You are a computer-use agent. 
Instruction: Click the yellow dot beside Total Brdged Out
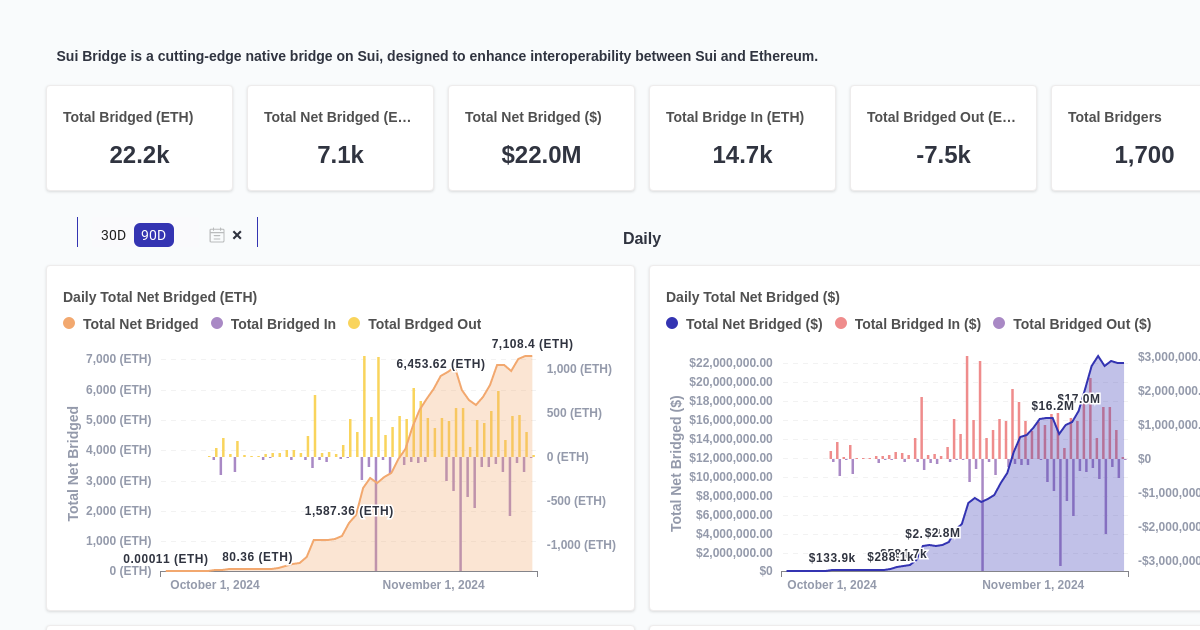click(x=353, y=323)
